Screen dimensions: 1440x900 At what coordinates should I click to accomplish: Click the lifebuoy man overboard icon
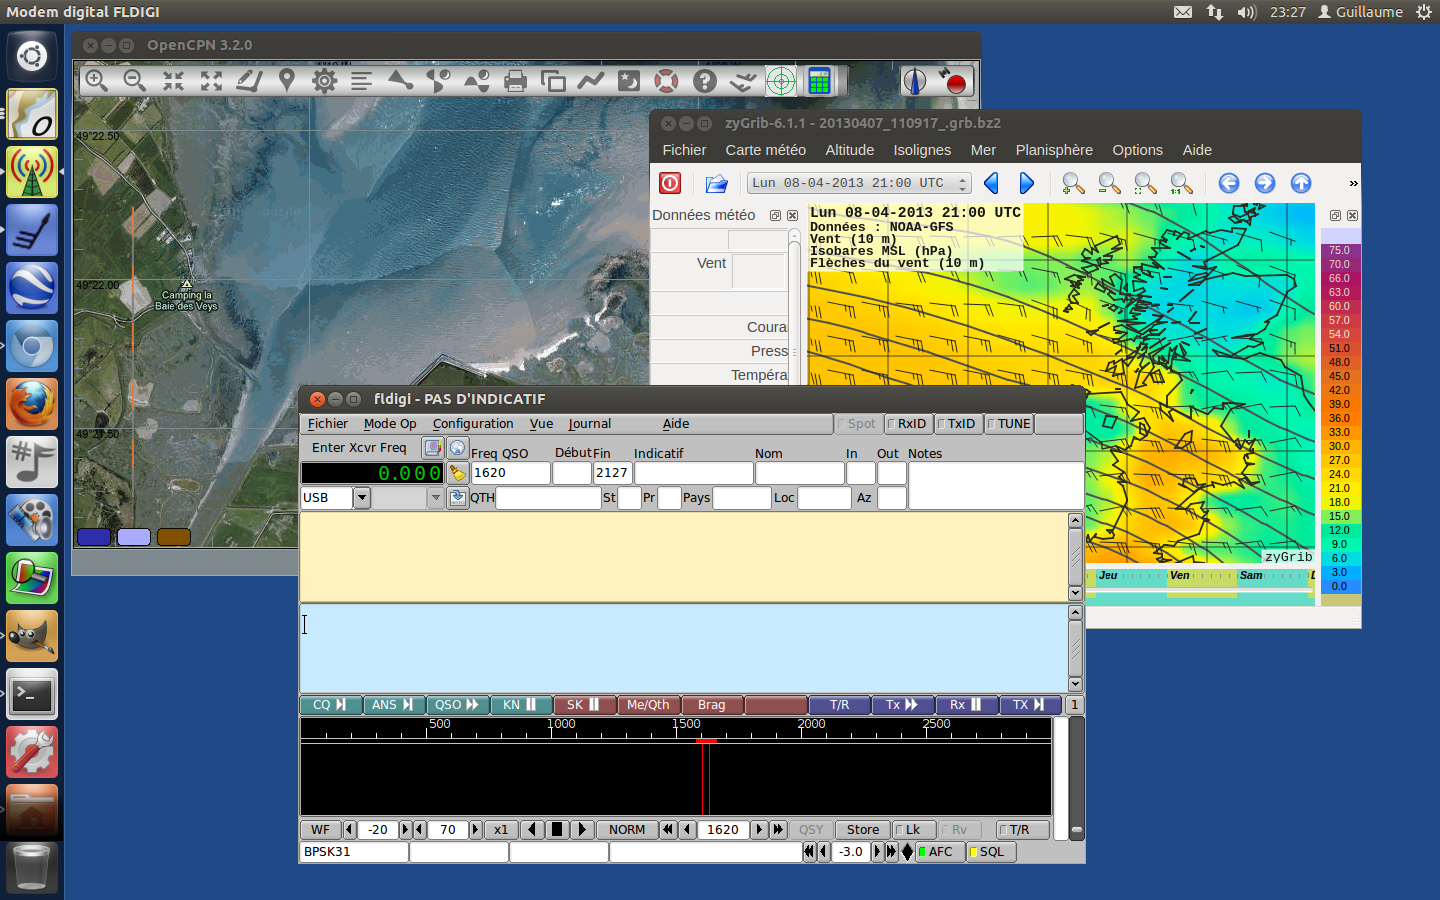click(666, 81)
